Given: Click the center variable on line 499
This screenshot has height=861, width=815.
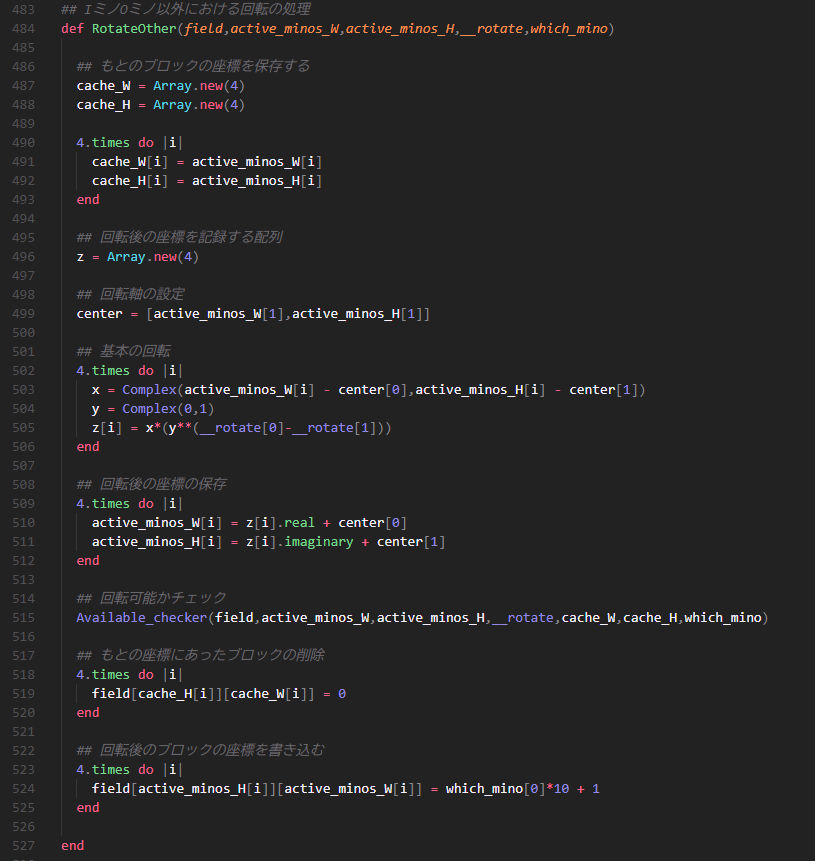Looking at the screenshot, I should [99, 314].
